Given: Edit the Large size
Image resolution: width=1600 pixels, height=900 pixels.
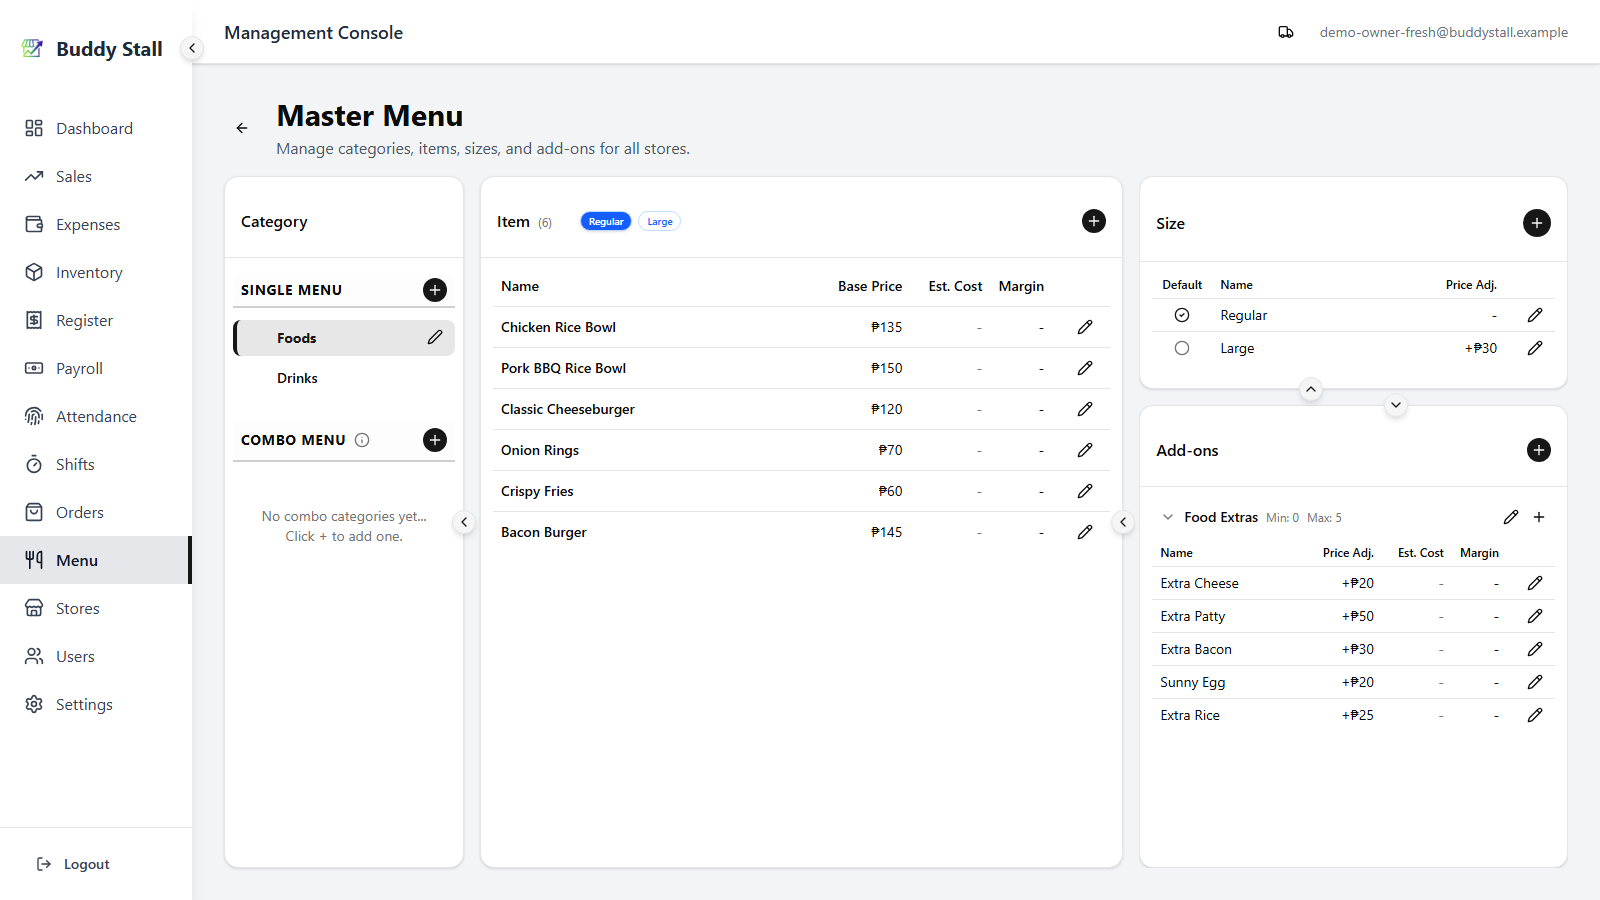Looking at the screenshot, I should click(1535, 348).
